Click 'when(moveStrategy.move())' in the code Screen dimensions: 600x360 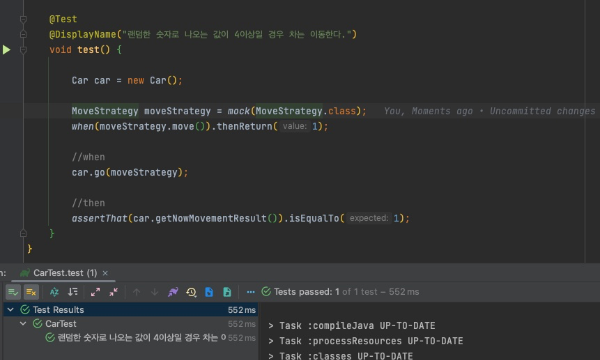point(141,126)
